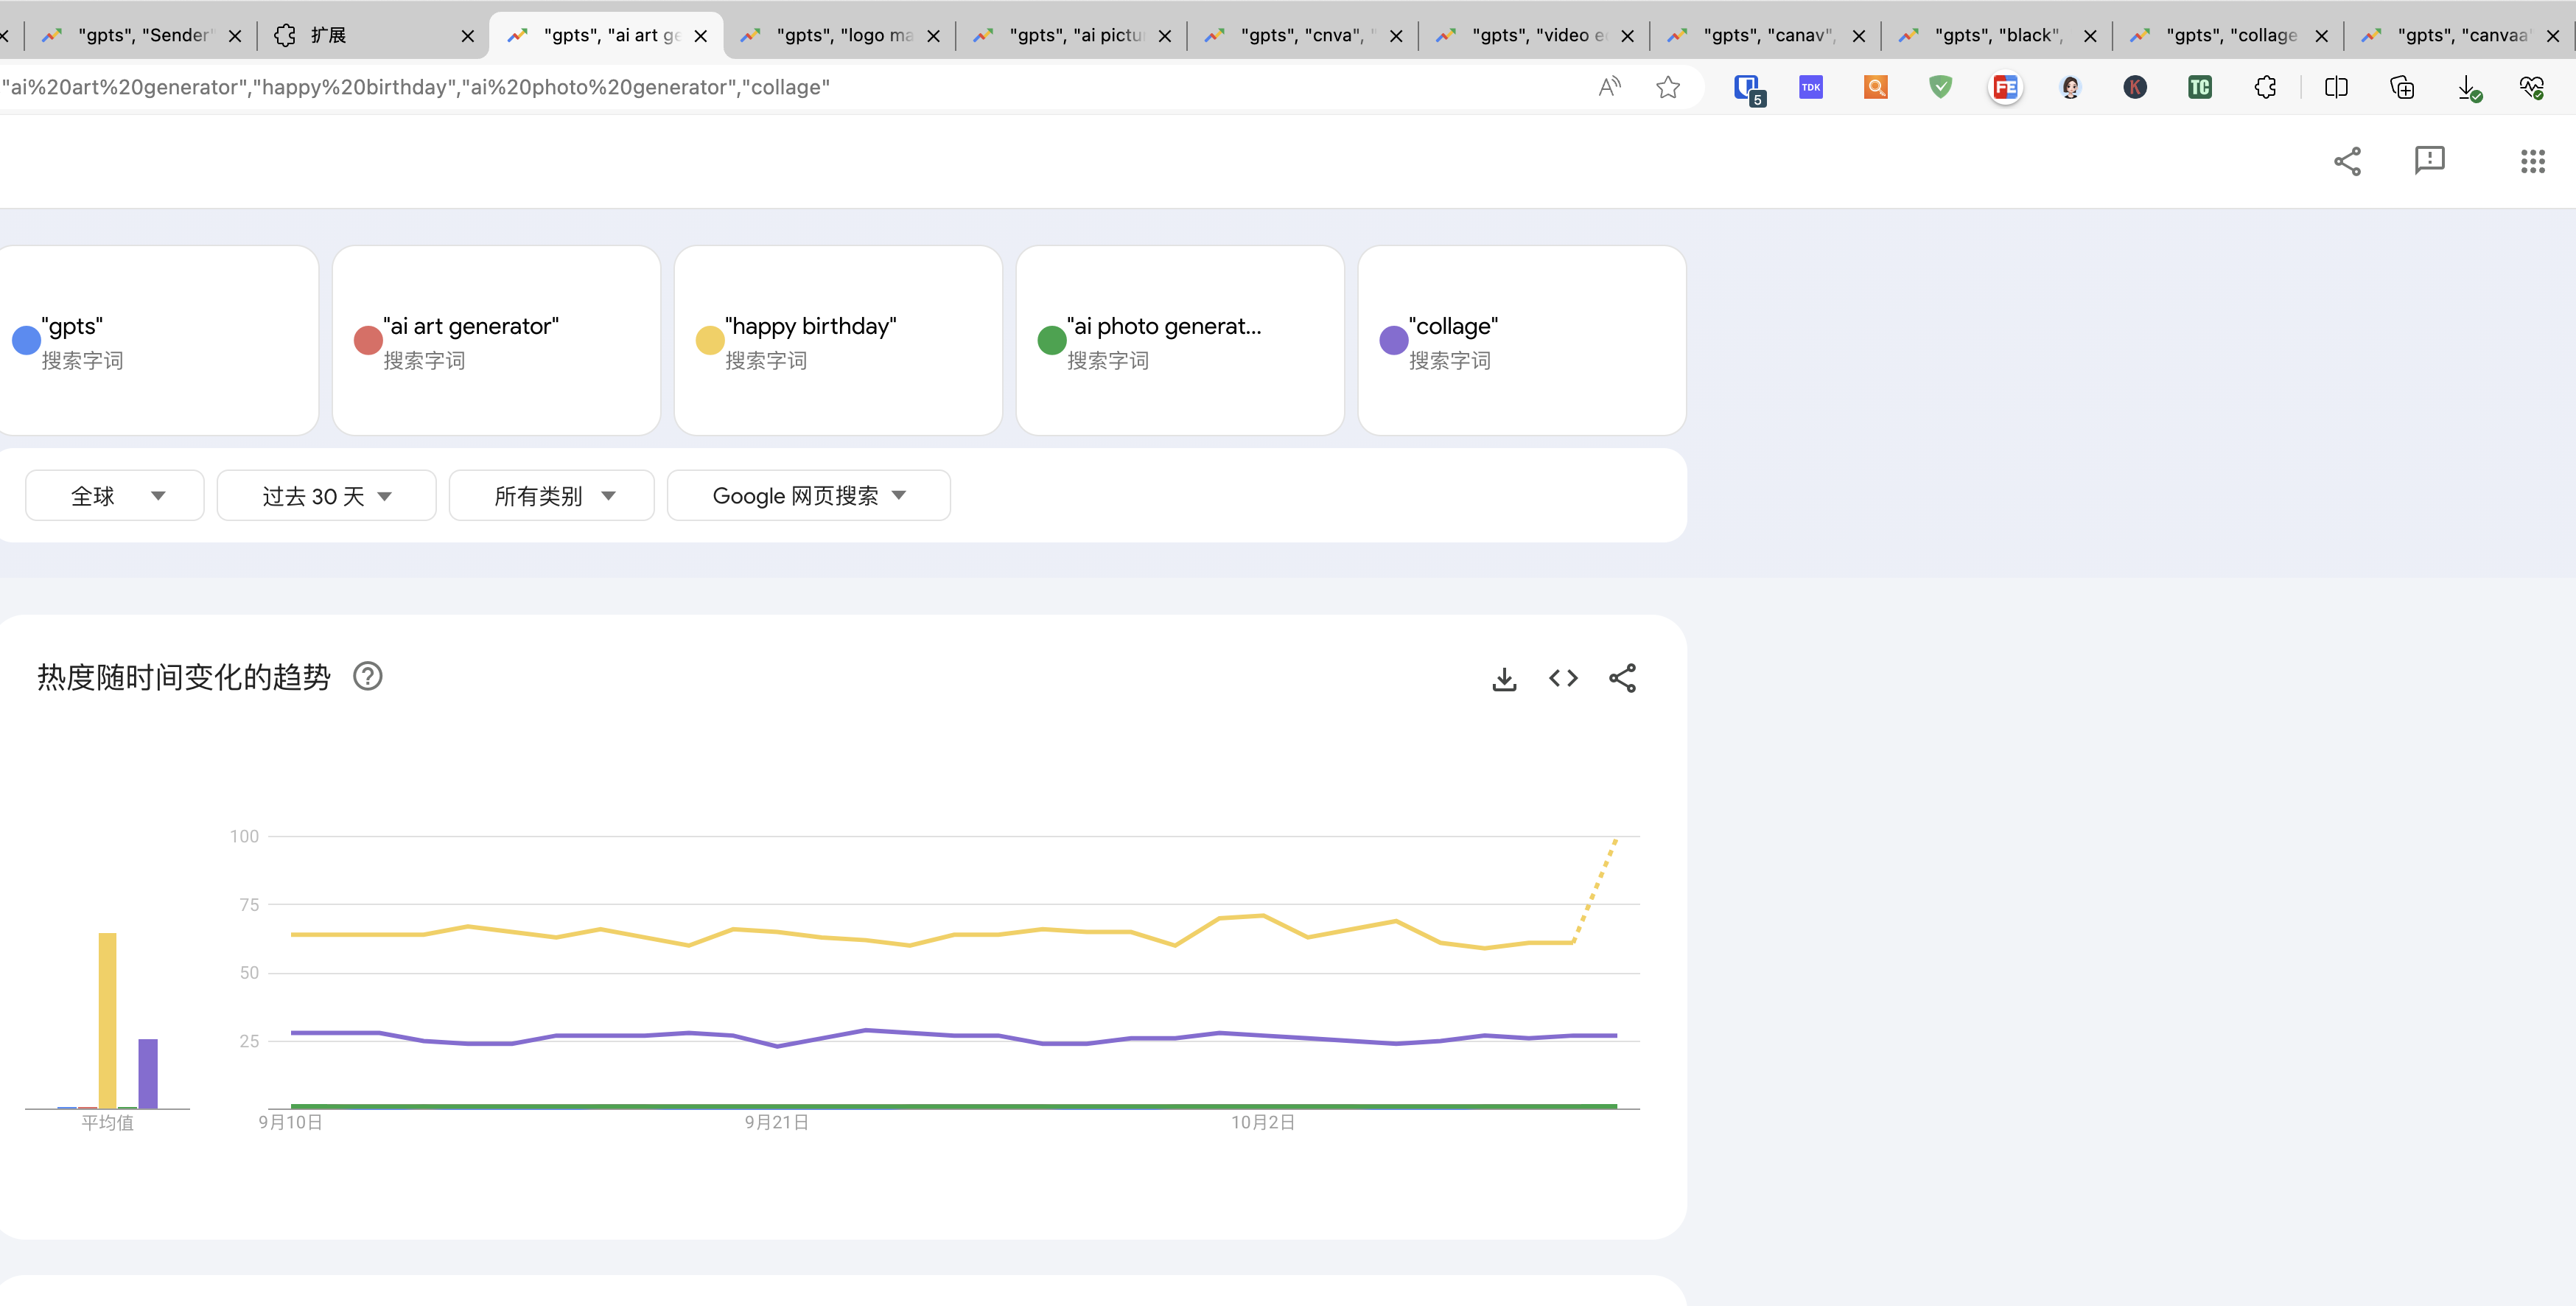Open the purple TDK extension icon

click(x=1811, y=87)
